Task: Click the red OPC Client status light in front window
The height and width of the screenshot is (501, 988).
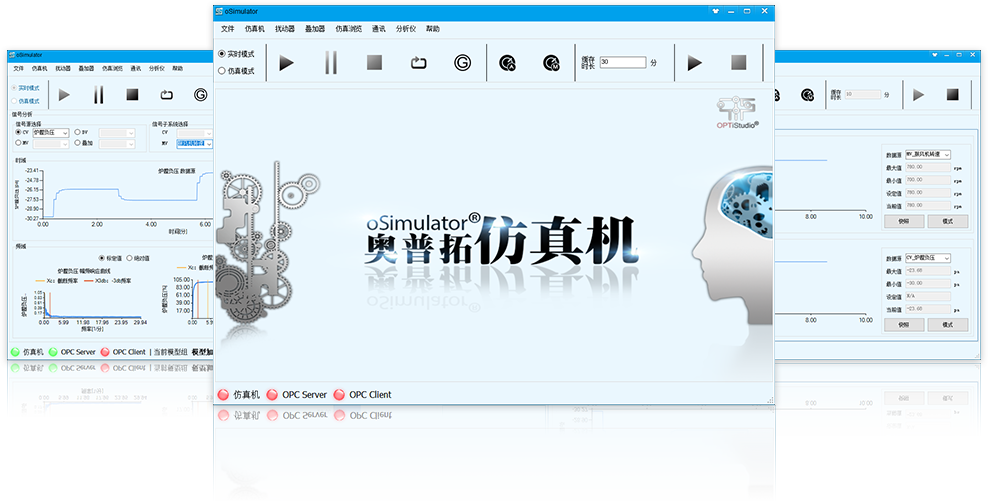Action: pos(339,394)
